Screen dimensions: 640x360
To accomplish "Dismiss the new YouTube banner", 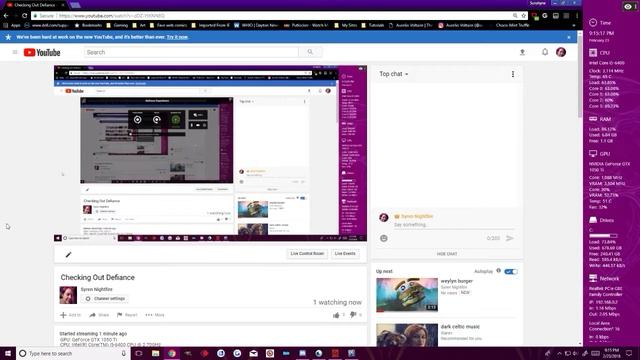I will tap(569, 37).
